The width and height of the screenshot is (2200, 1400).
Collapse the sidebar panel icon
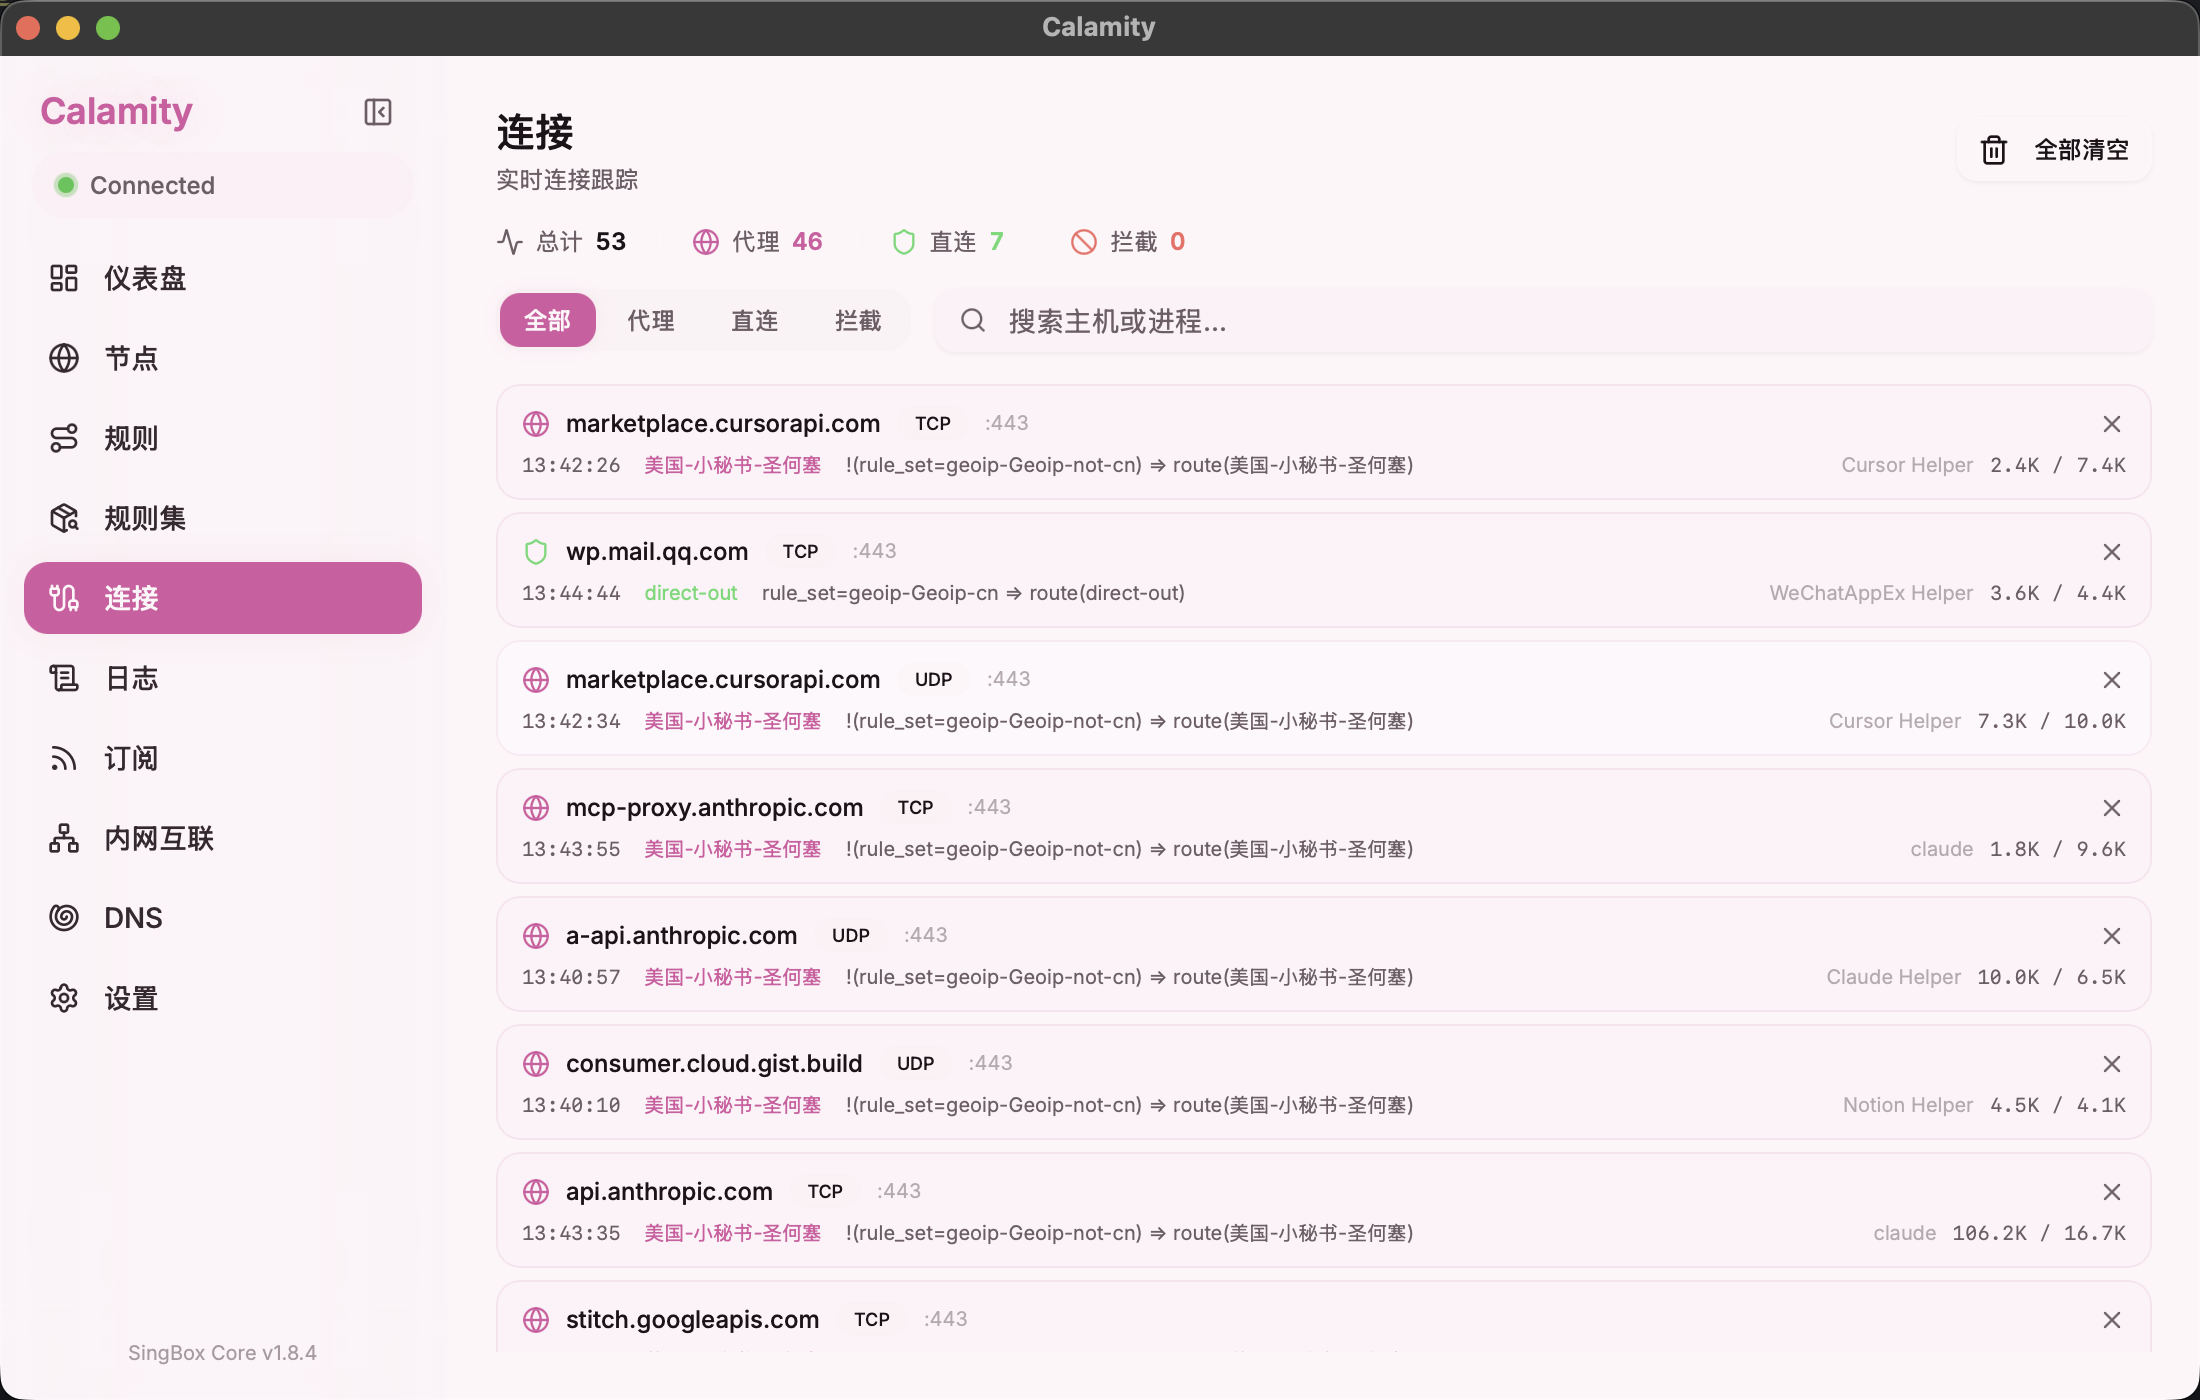[377, 112]
